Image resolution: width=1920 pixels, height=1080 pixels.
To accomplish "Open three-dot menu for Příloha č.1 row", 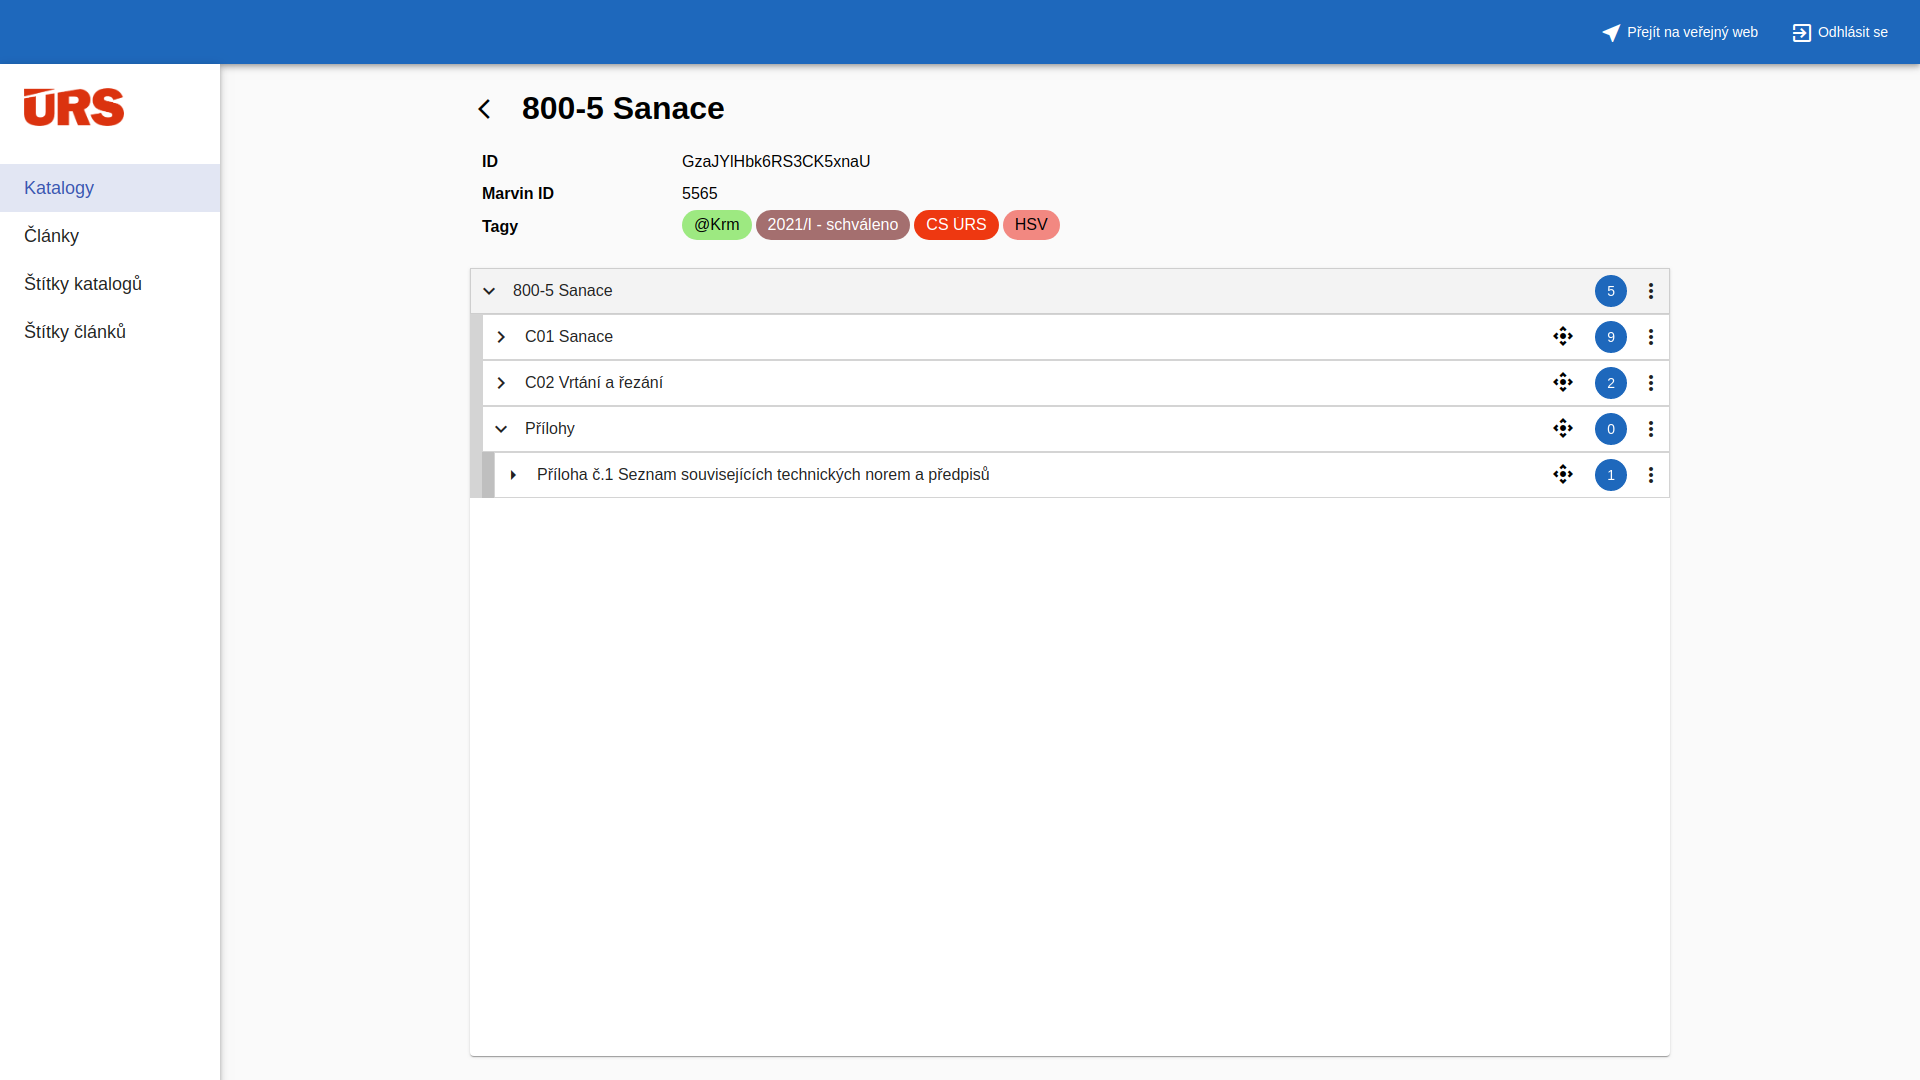I will pos(1651,475).
